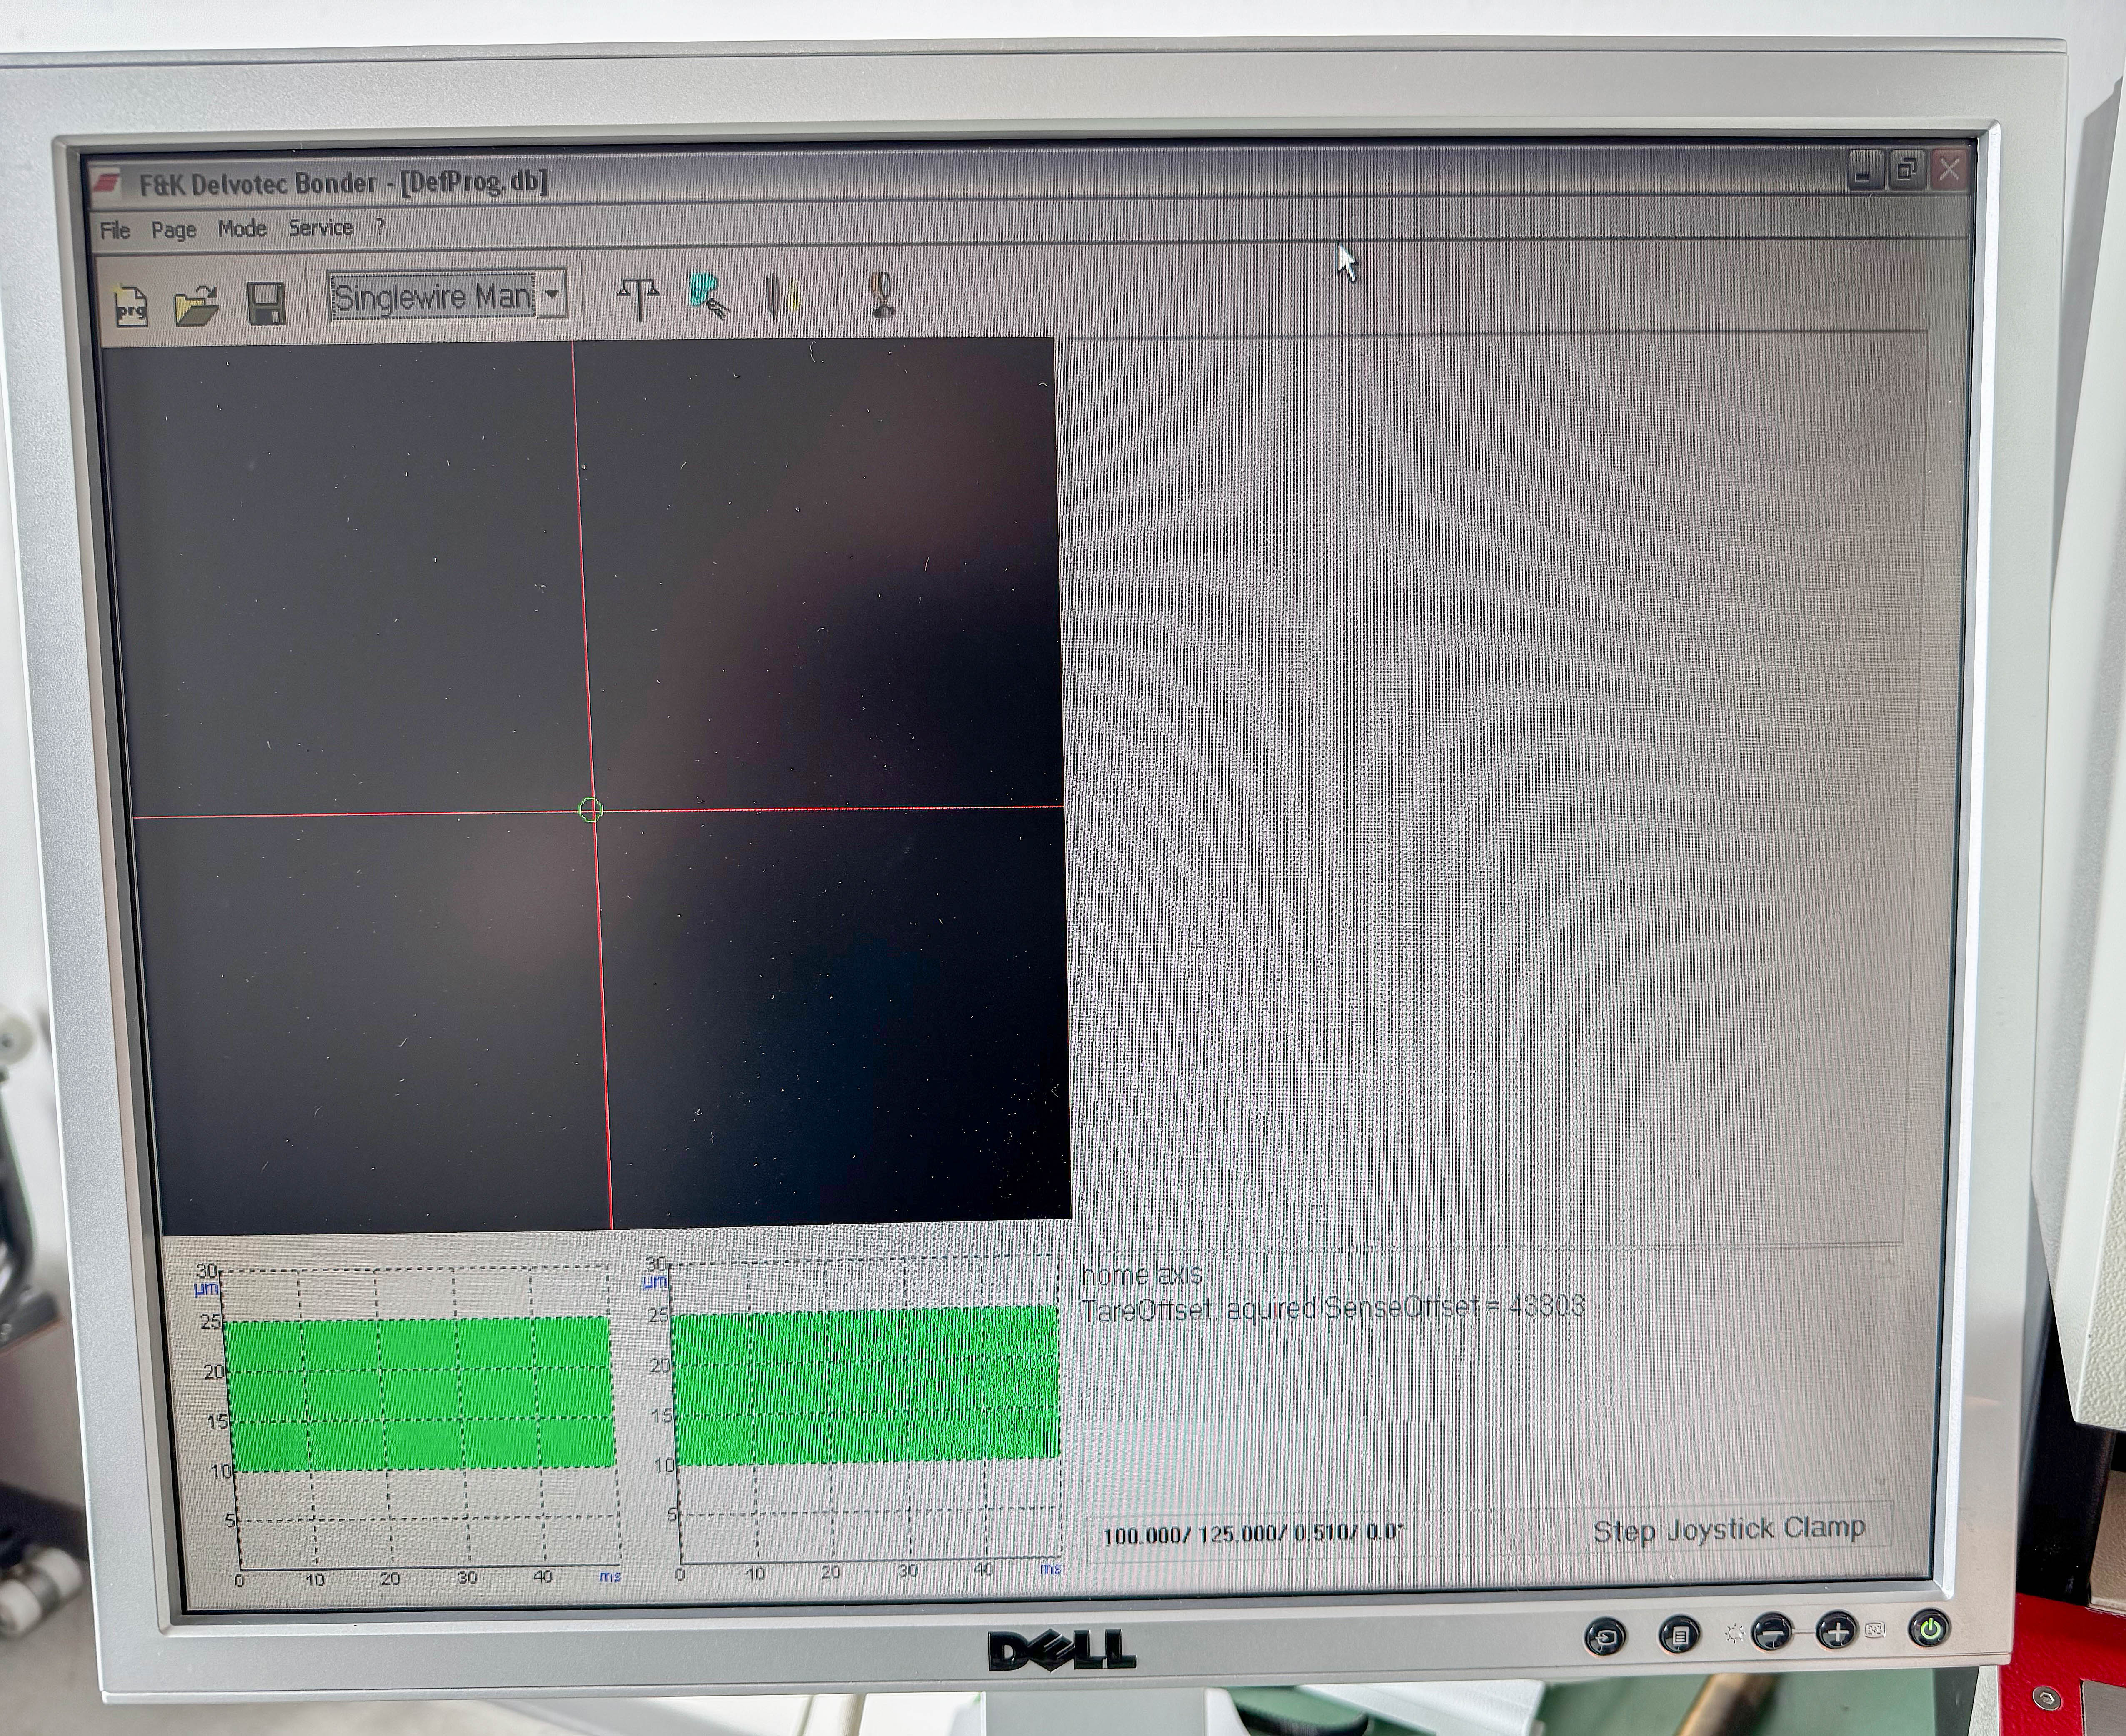
Task: Click 'Step' in the status bar
Action: [1624, 1532]
